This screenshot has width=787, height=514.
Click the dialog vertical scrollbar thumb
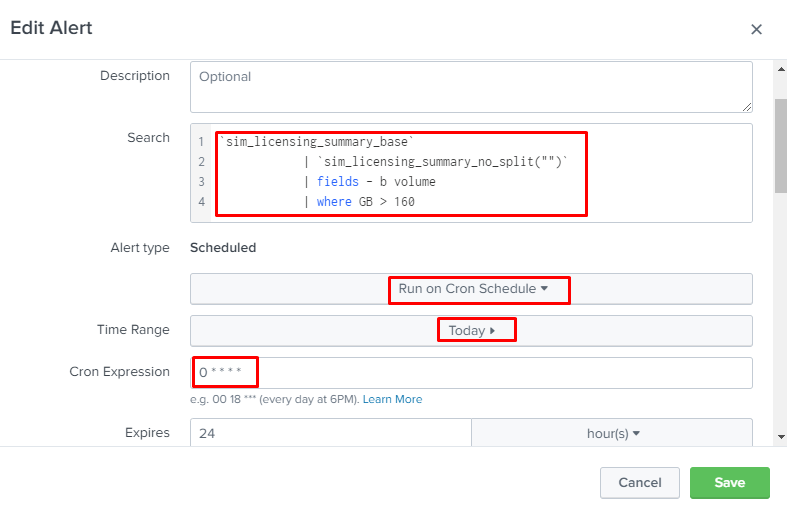pyautogui.click(x=781, y=146)
